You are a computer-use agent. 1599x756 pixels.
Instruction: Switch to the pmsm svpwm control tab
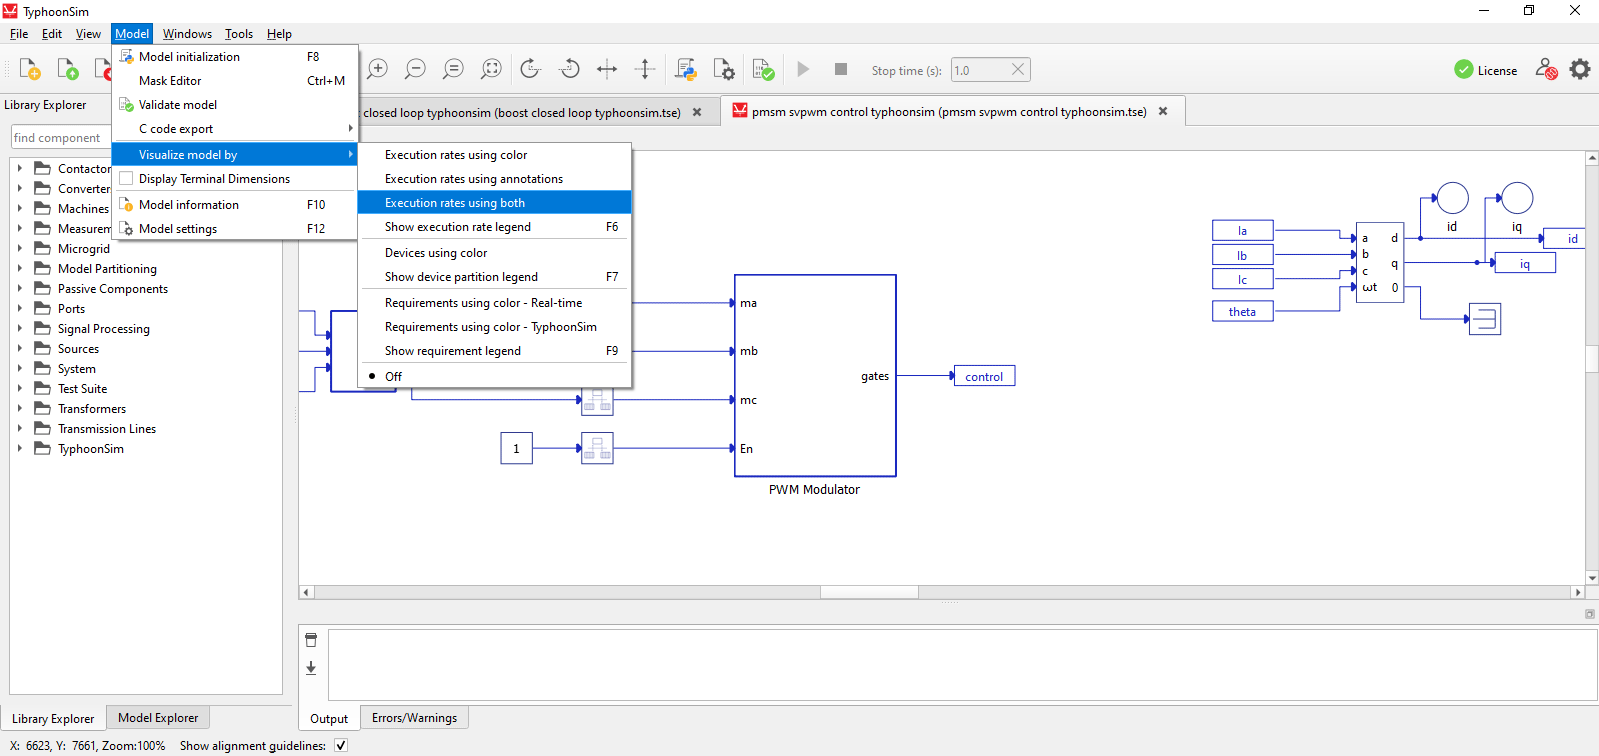[948, 112]
